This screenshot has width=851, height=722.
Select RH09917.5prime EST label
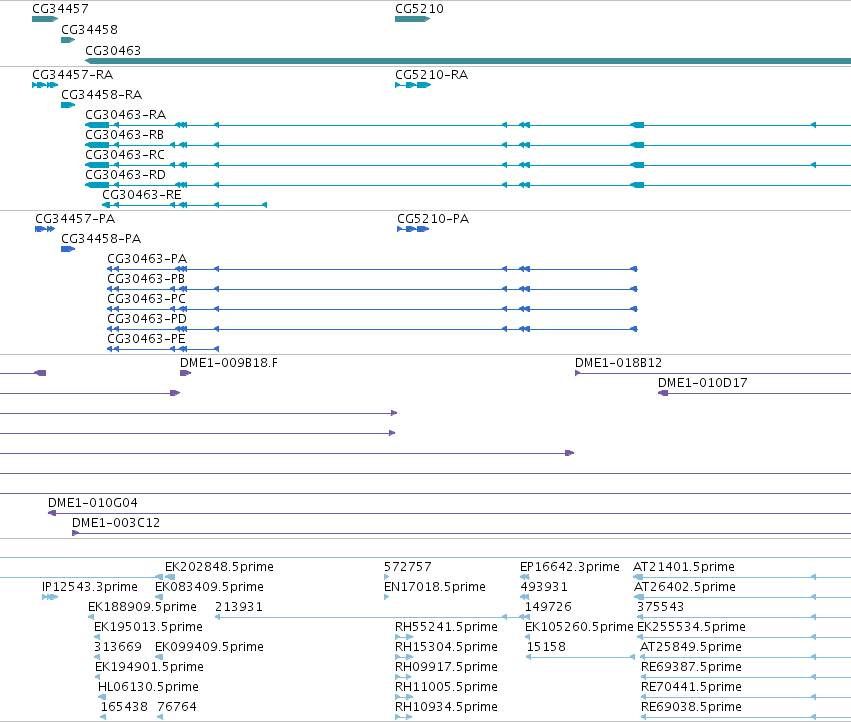pos(446,667)
